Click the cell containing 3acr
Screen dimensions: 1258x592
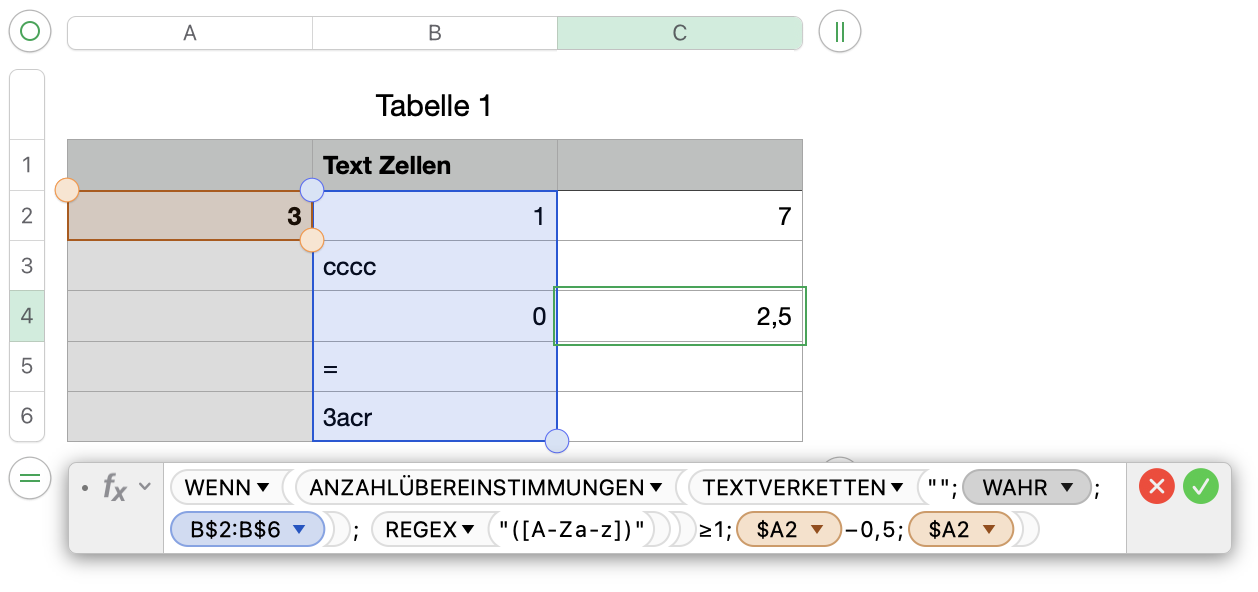(435, 417)
